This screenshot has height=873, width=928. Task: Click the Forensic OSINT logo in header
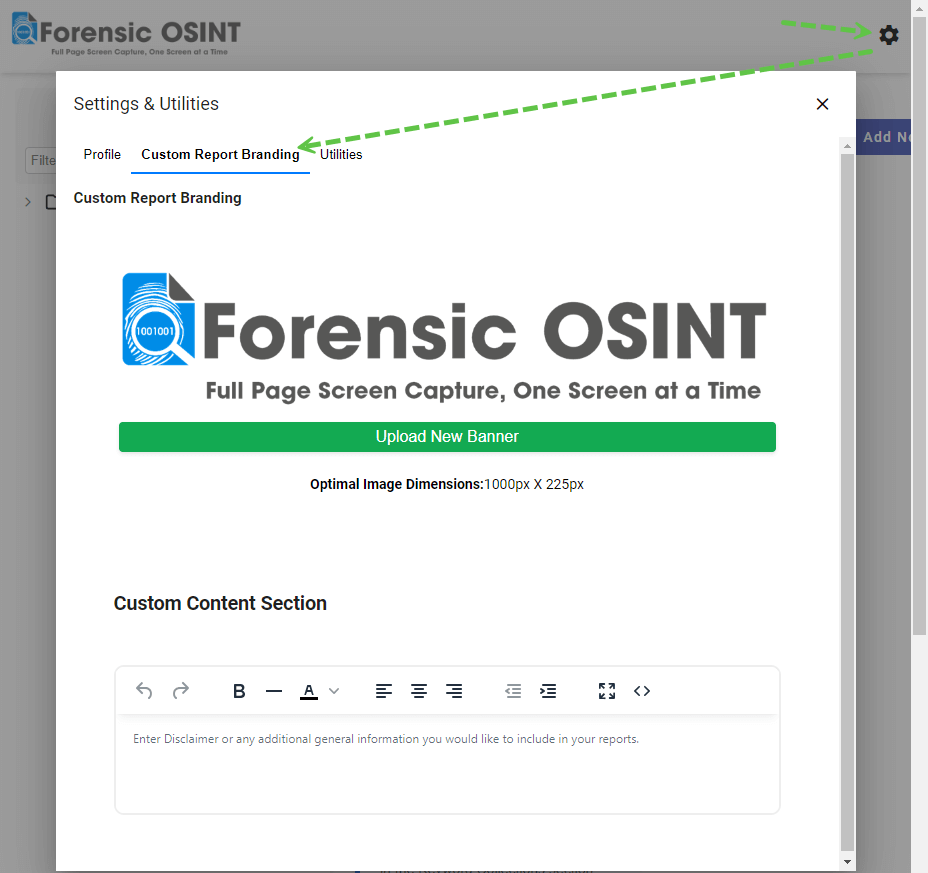click(126, 34)
